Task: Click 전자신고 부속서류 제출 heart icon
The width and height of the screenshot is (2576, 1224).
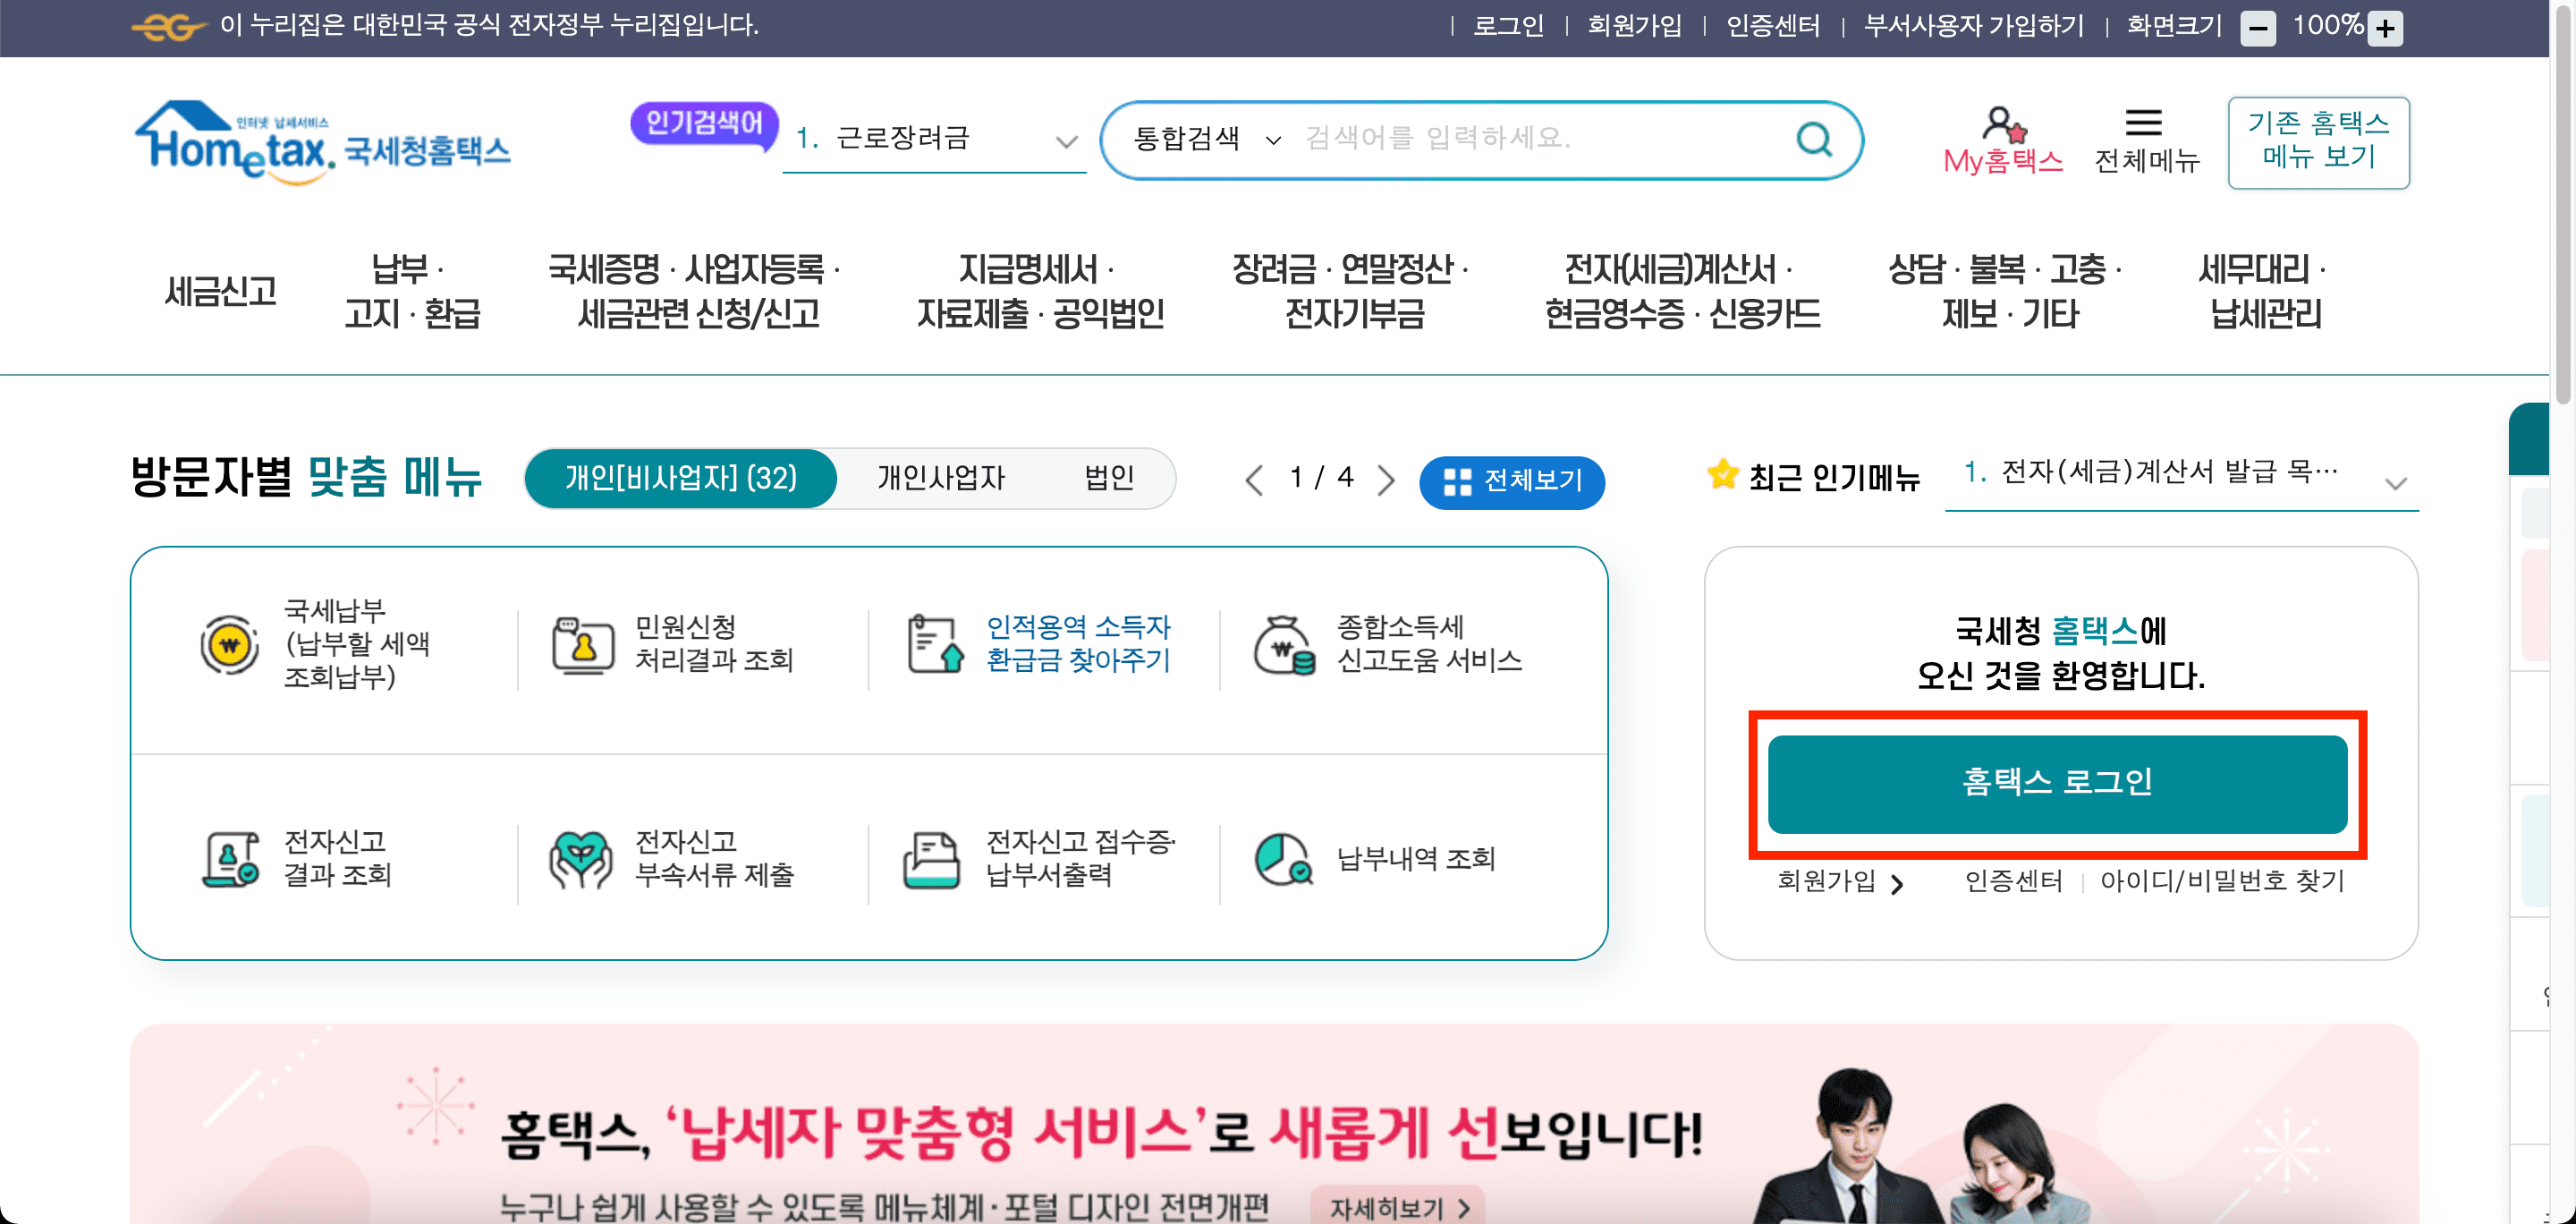Action: 581,859
